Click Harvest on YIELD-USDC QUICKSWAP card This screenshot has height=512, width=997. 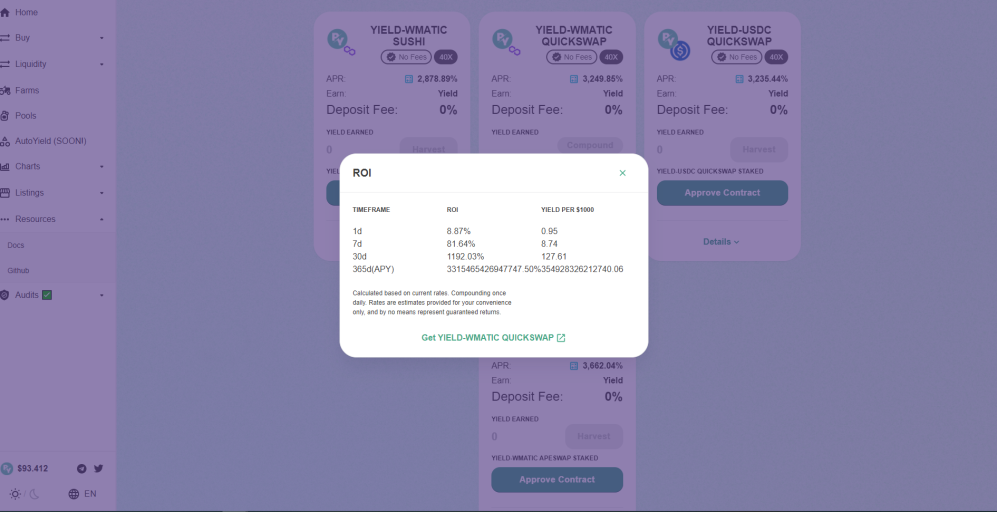tap(759, 149)
